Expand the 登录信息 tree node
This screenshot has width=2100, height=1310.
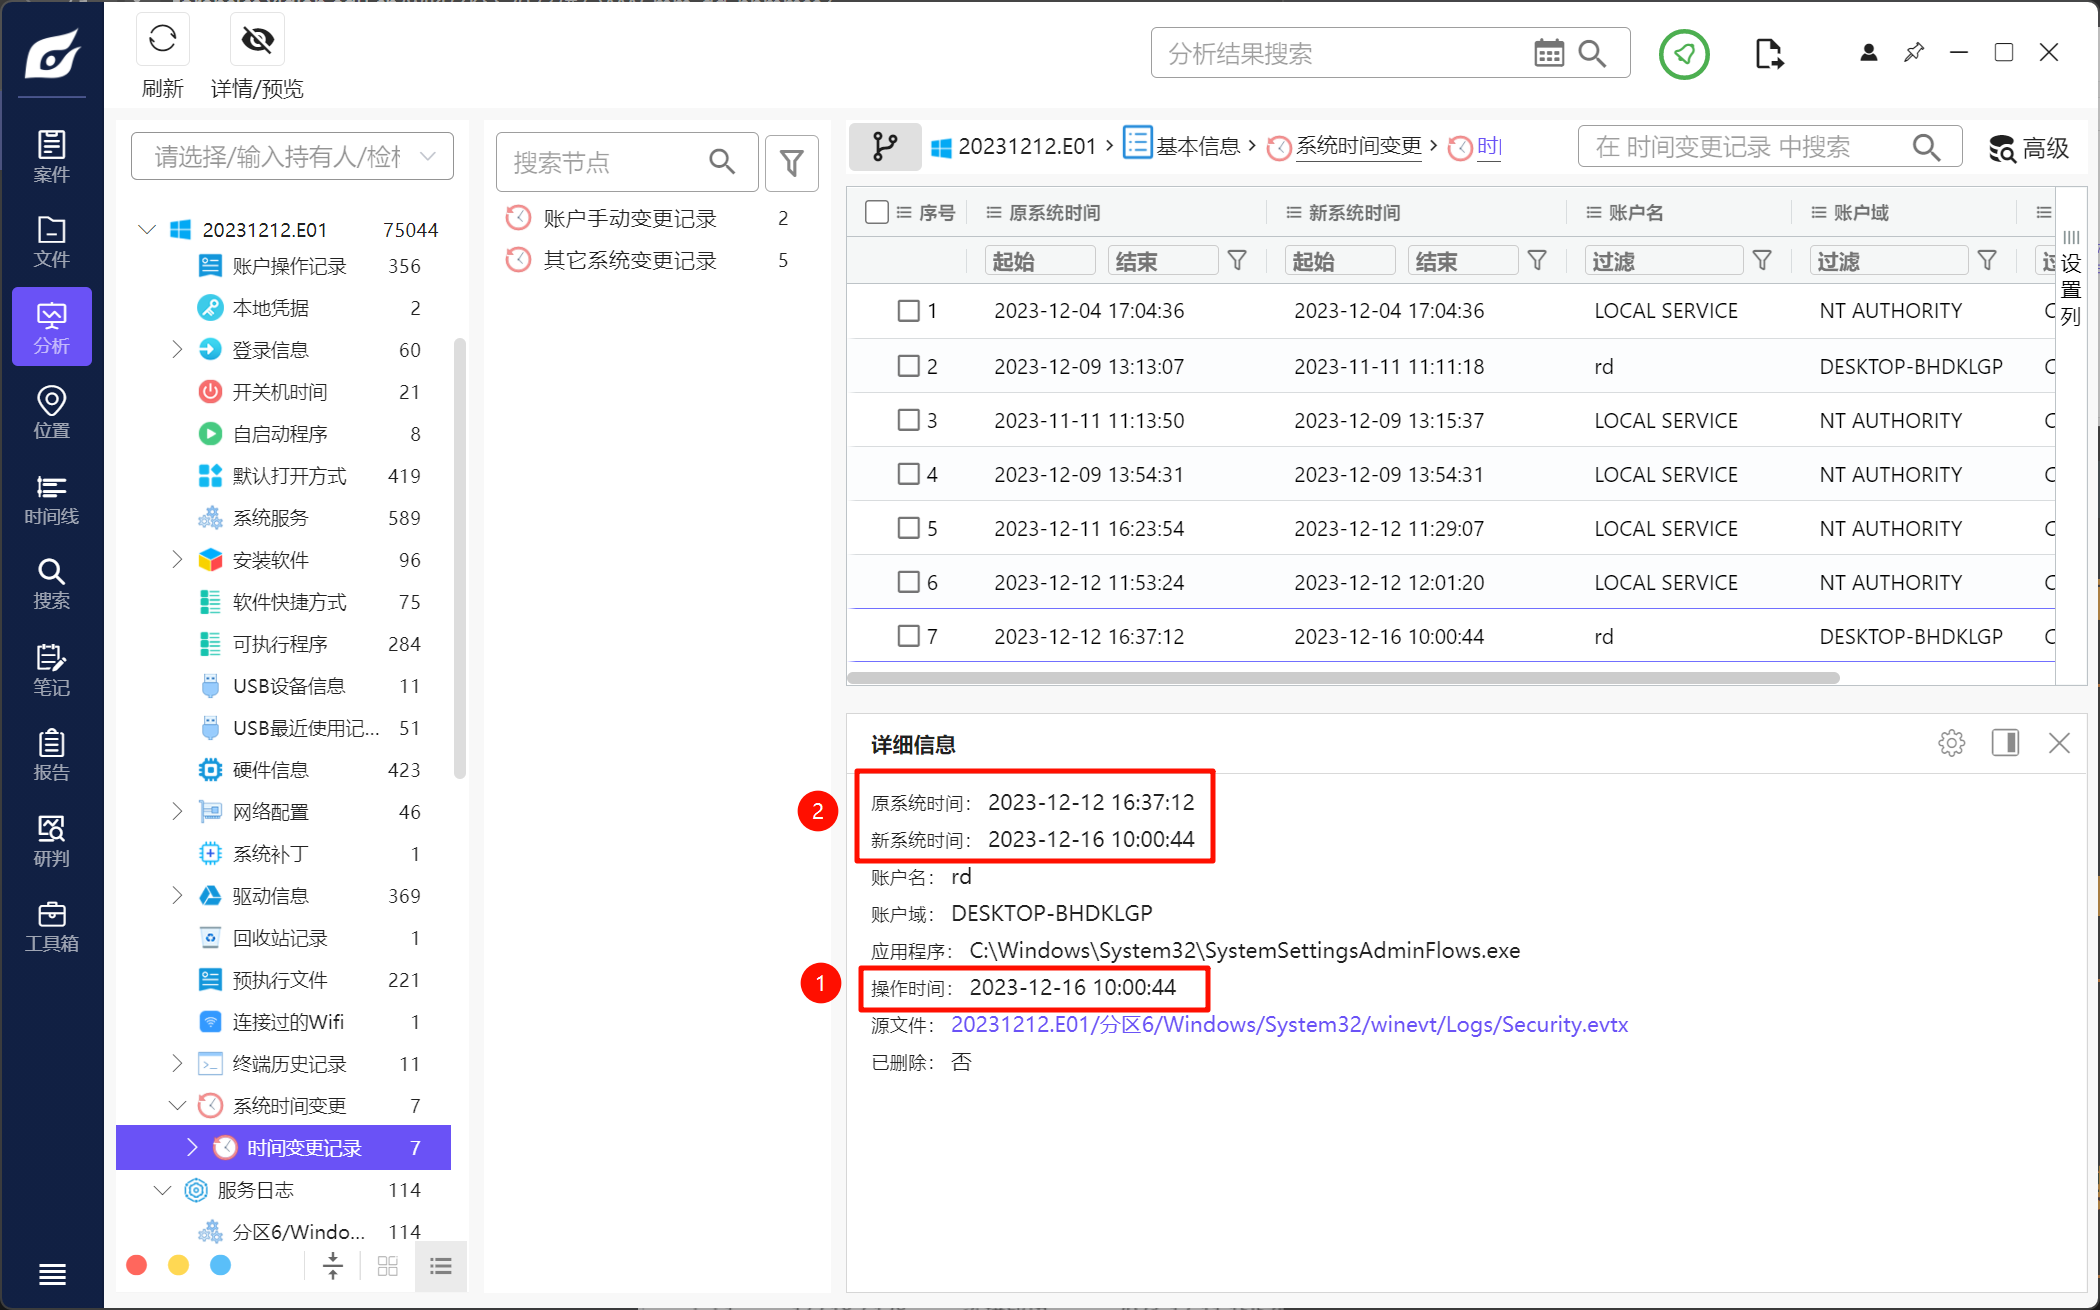point(177,350)
